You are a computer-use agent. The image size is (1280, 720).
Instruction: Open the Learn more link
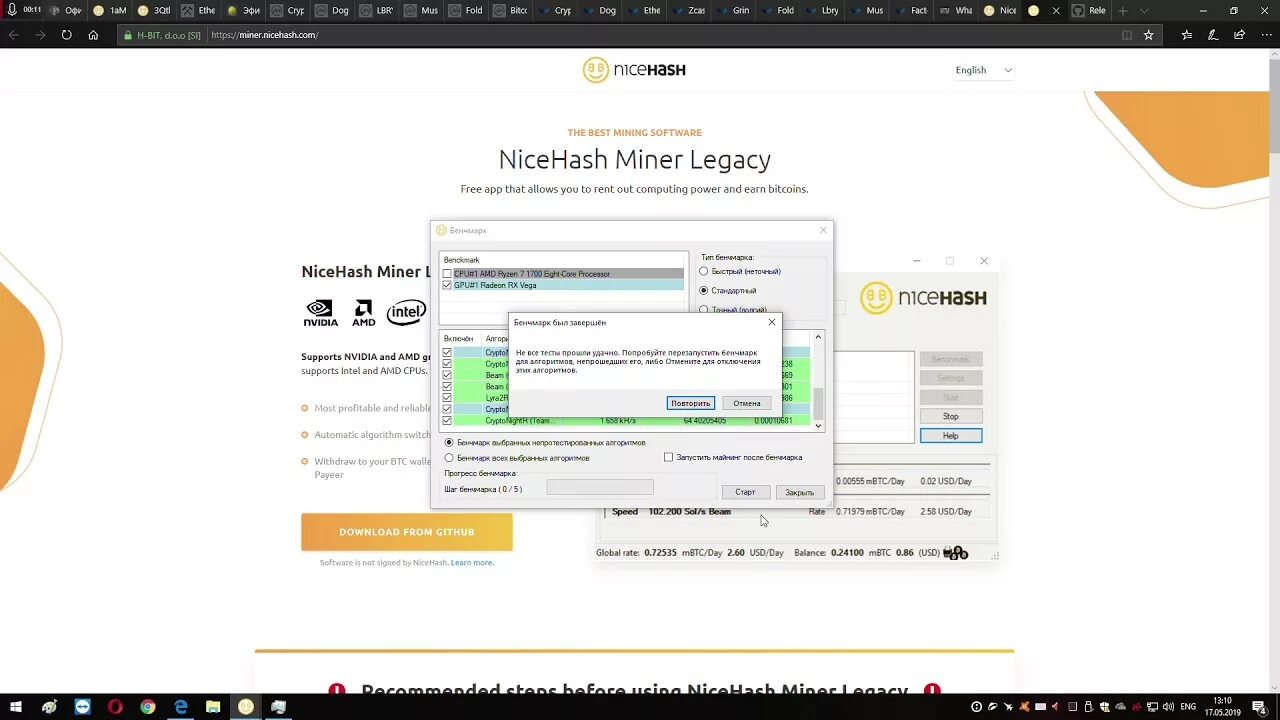(x=472, y=563)
